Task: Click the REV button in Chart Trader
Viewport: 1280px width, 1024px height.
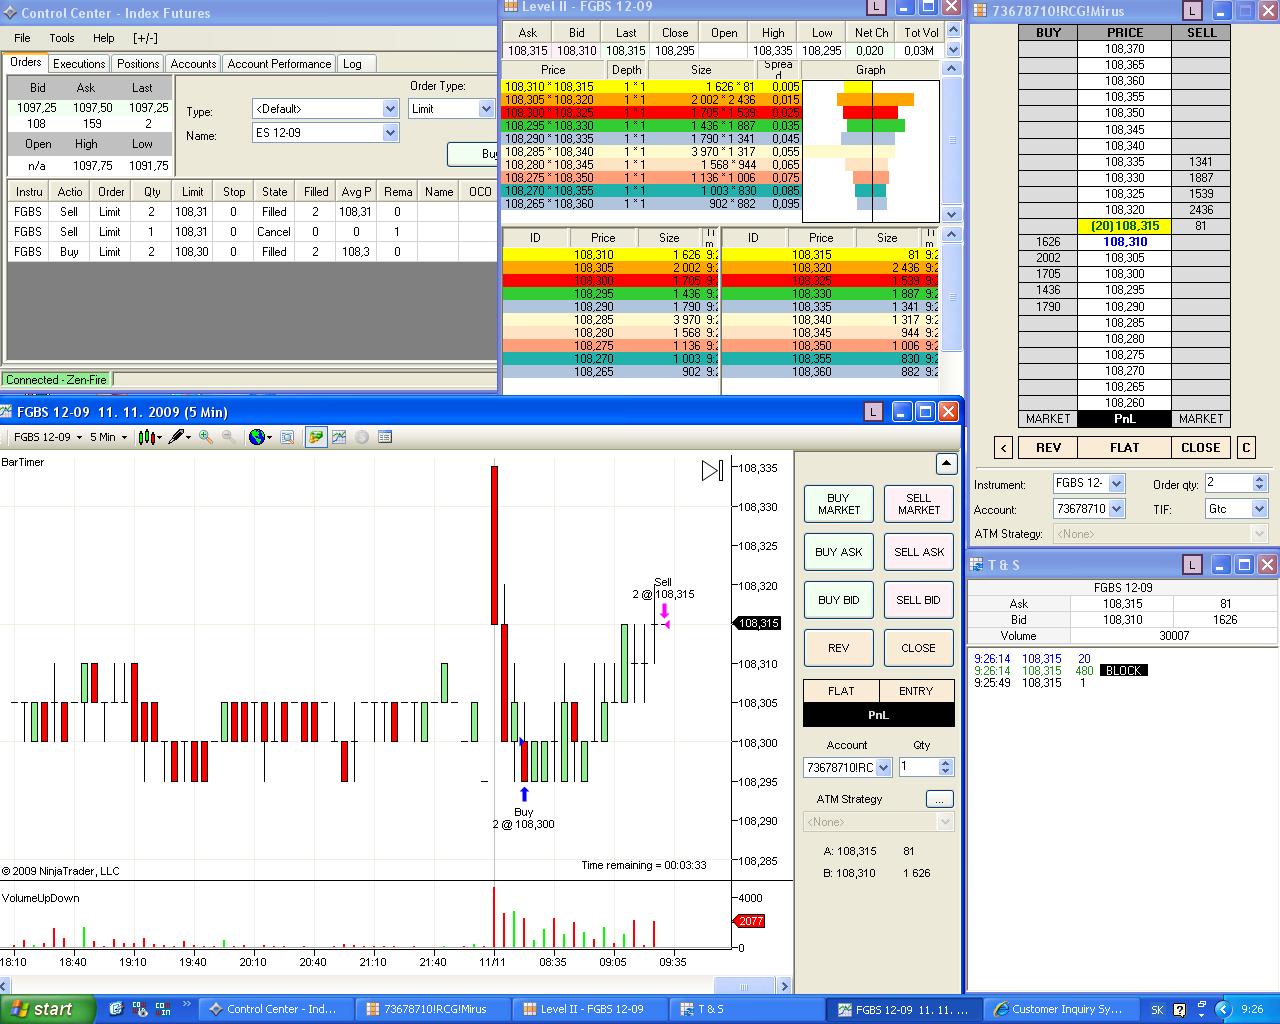Action: click(x=838, y=648)
